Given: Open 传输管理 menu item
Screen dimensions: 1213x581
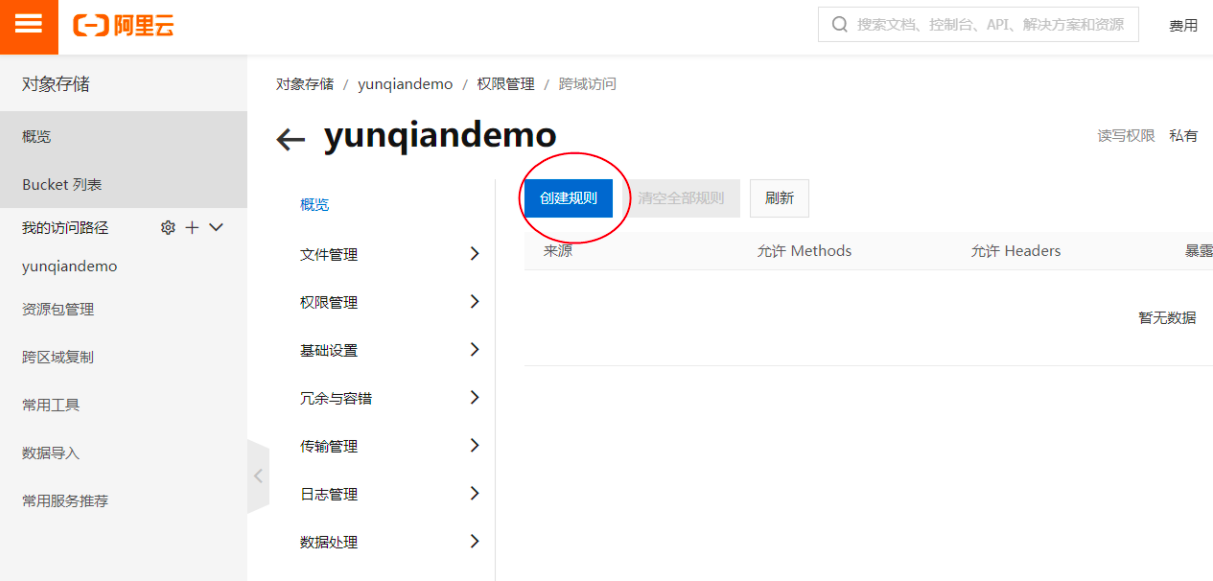Looking at the screenshot, I should click(x=329, y=447).
